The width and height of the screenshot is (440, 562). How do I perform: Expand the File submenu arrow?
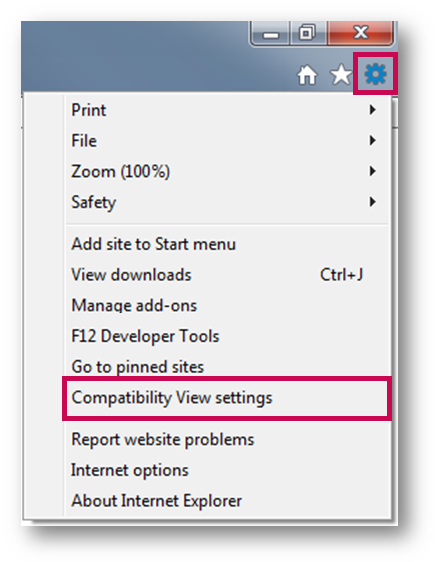373,140
